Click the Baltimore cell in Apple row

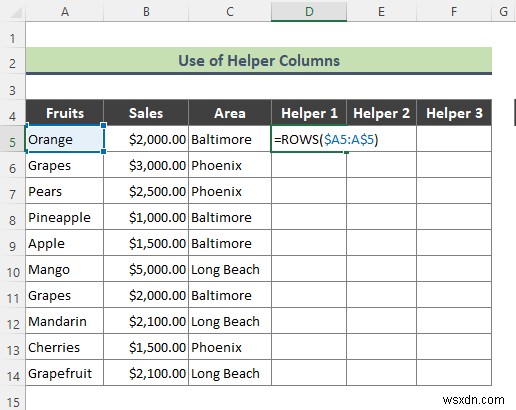(x=230, y=243)
